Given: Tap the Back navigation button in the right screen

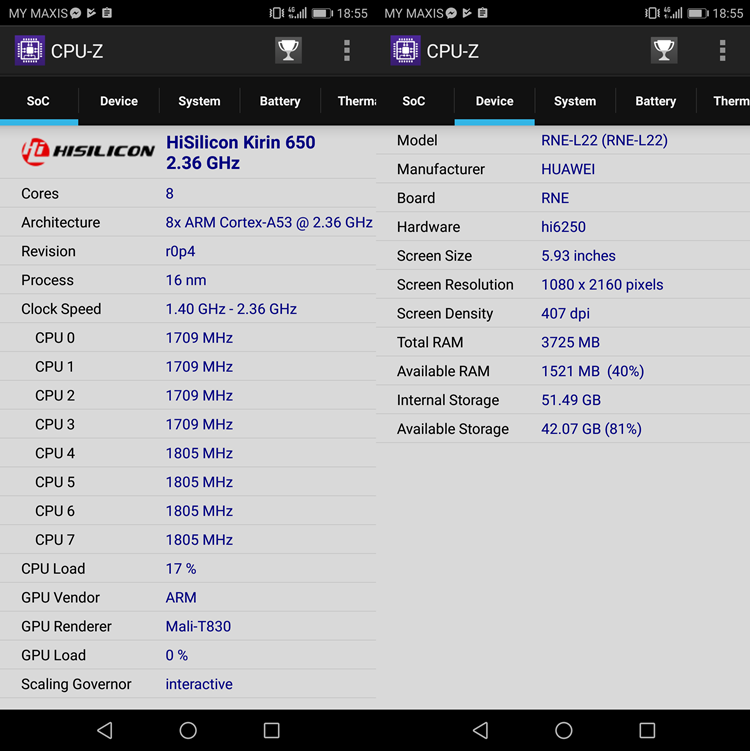Looking at the screenshot, I should [480, 730].
